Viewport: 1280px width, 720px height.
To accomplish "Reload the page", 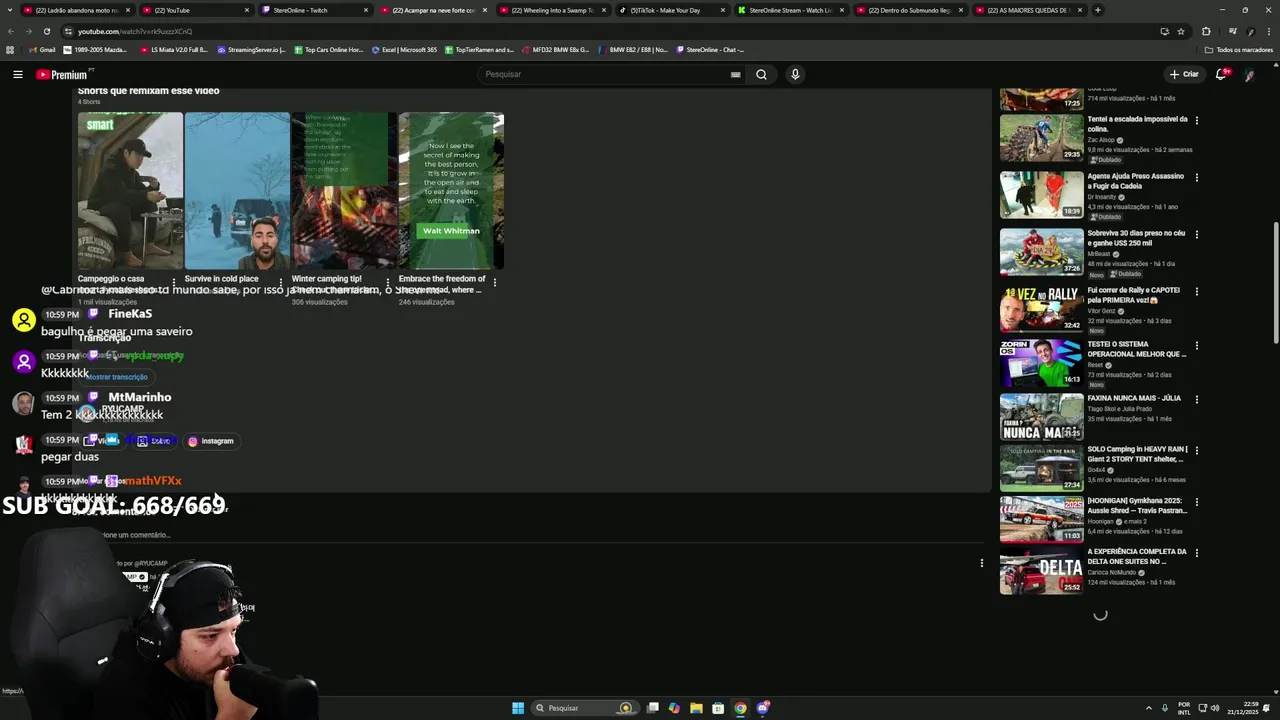I will click(x=46, y=31).
